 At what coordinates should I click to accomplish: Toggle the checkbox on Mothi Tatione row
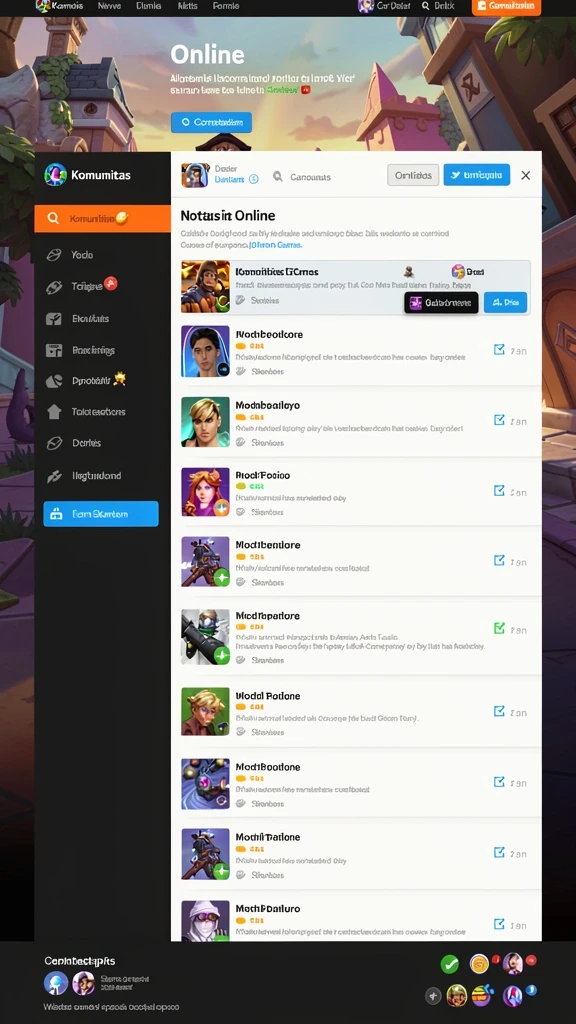[x=499, y=852]
